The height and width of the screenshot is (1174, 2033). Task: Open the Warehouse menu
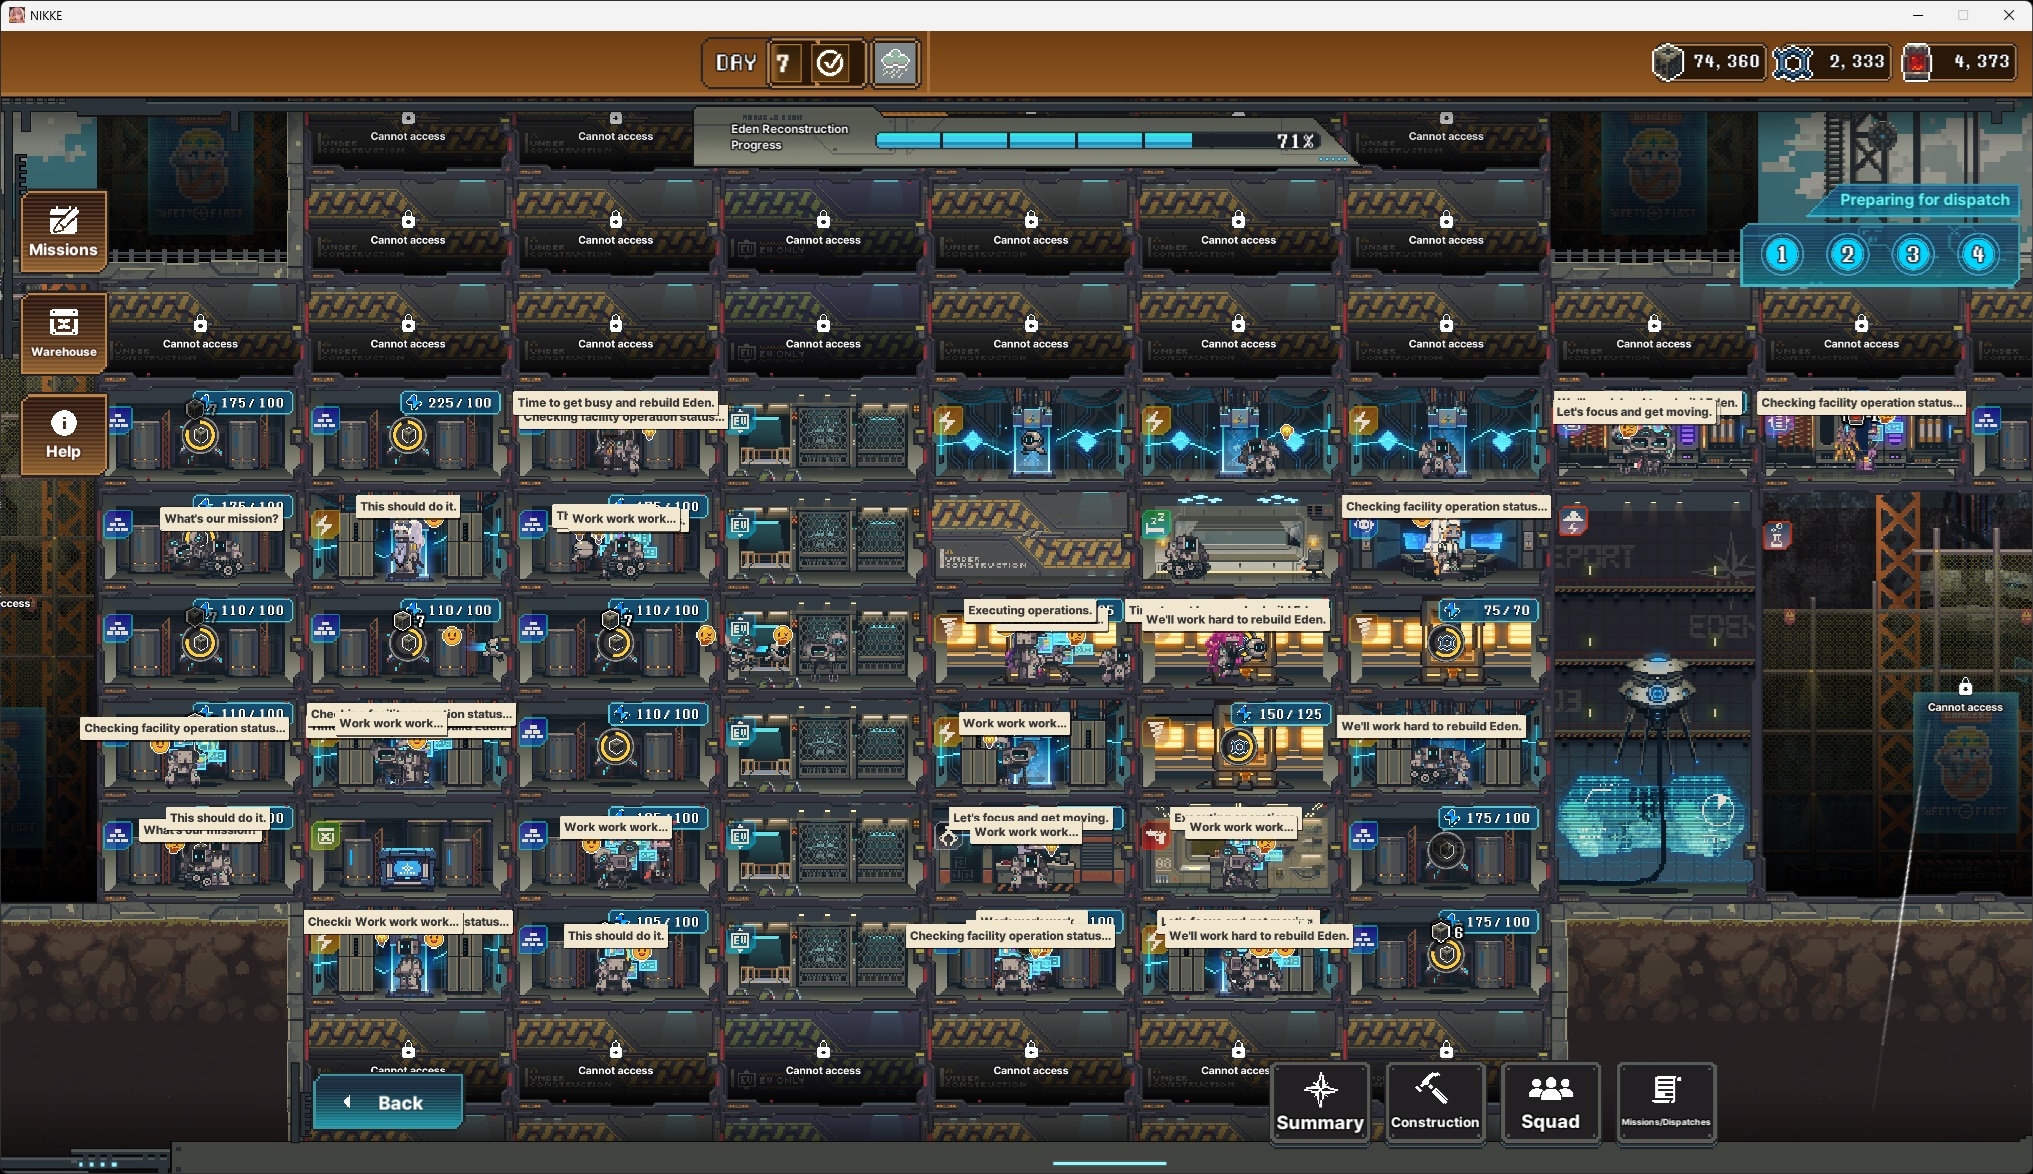(63, 332)
